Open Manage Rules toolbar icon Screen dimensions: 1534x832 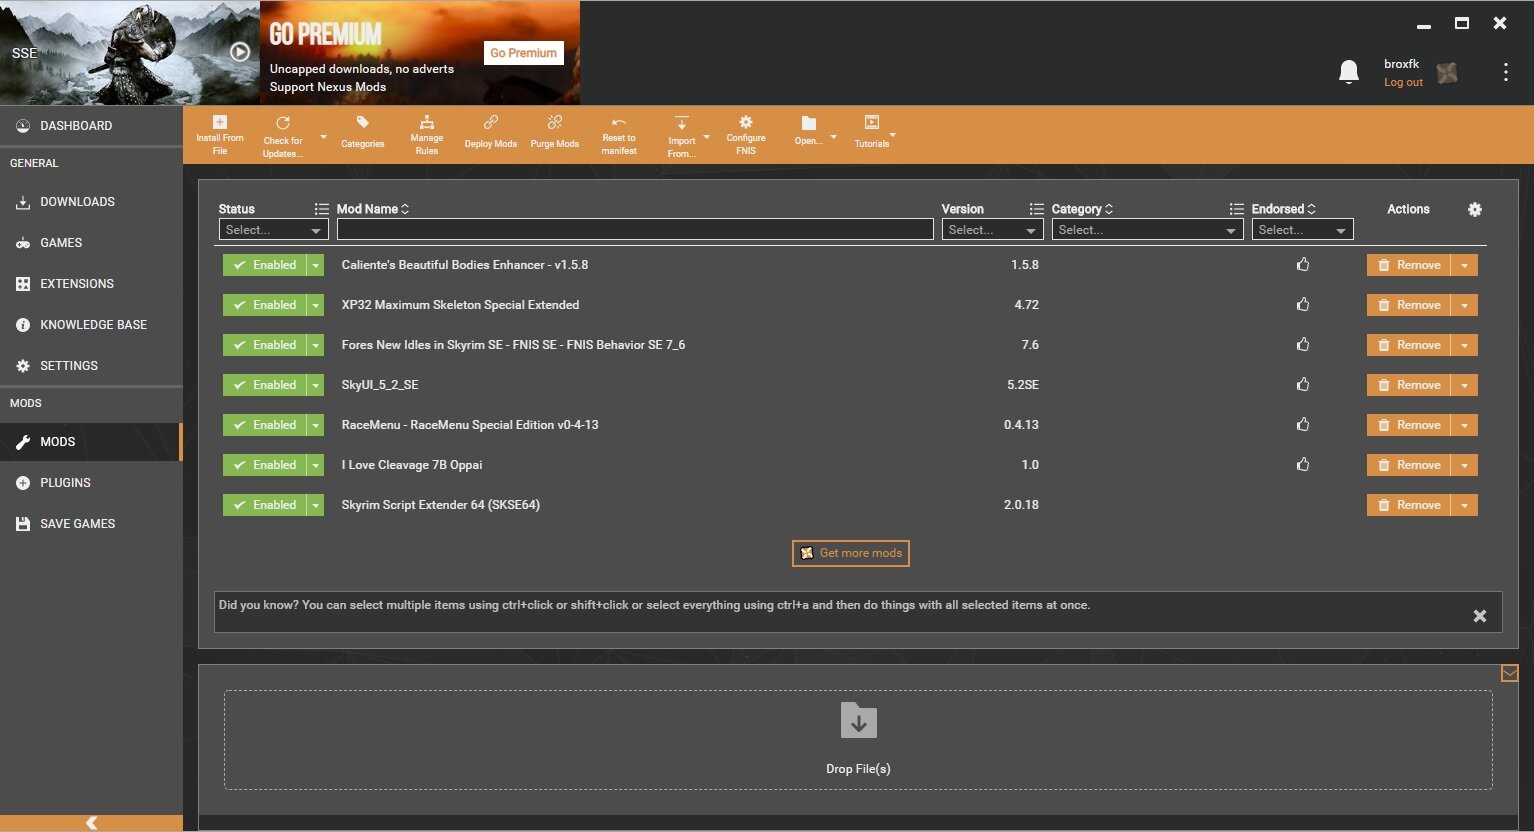pyautogui.click(x=427, y=122)
